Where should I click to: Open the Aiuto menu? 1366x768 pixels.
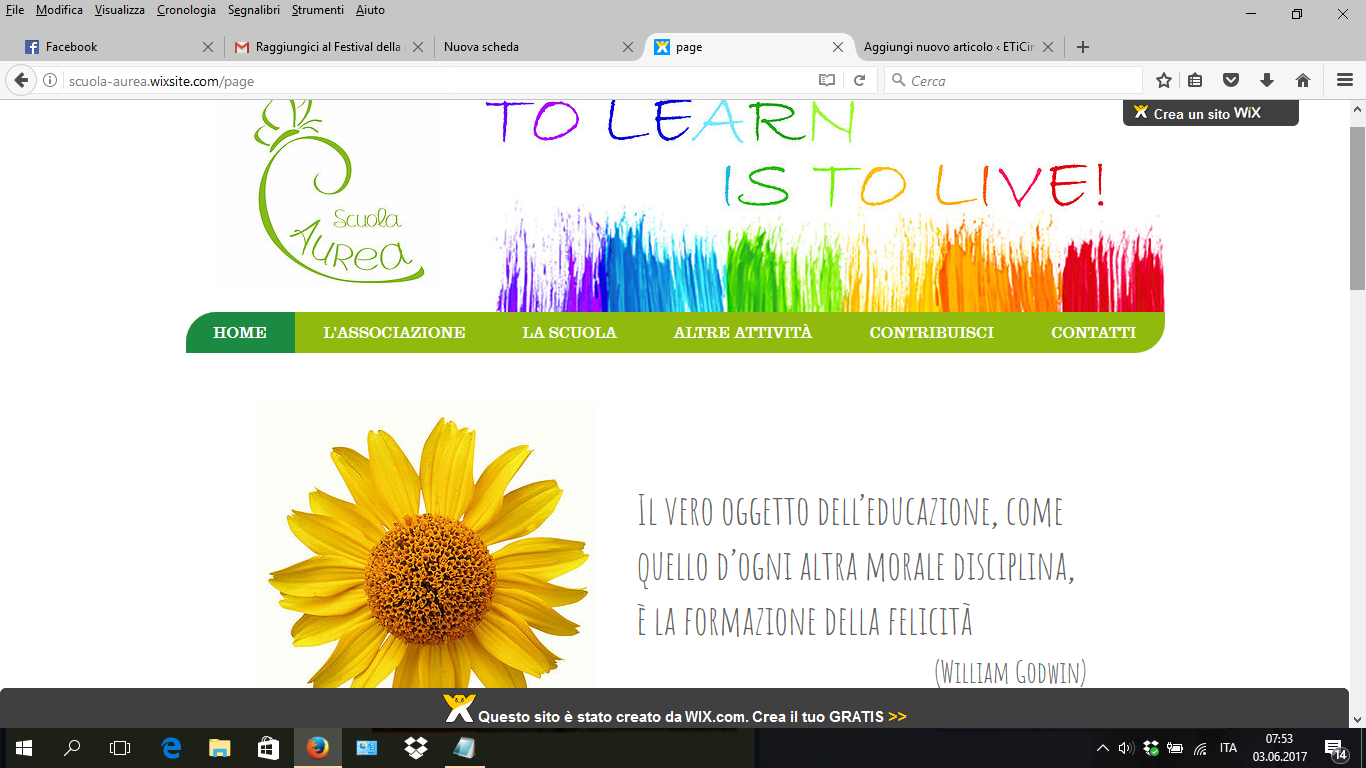(370, 10)
